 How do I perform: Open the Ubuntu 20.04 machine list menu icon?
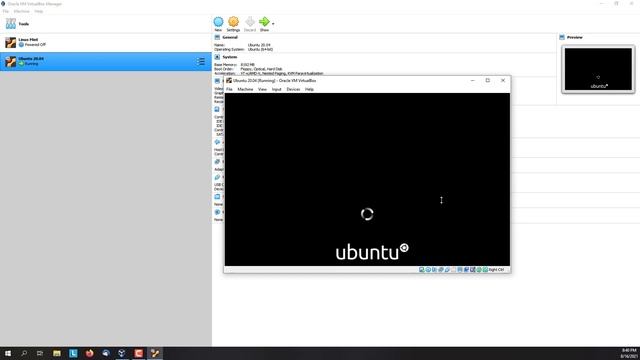pyautogui.click(x=201, y=61)
